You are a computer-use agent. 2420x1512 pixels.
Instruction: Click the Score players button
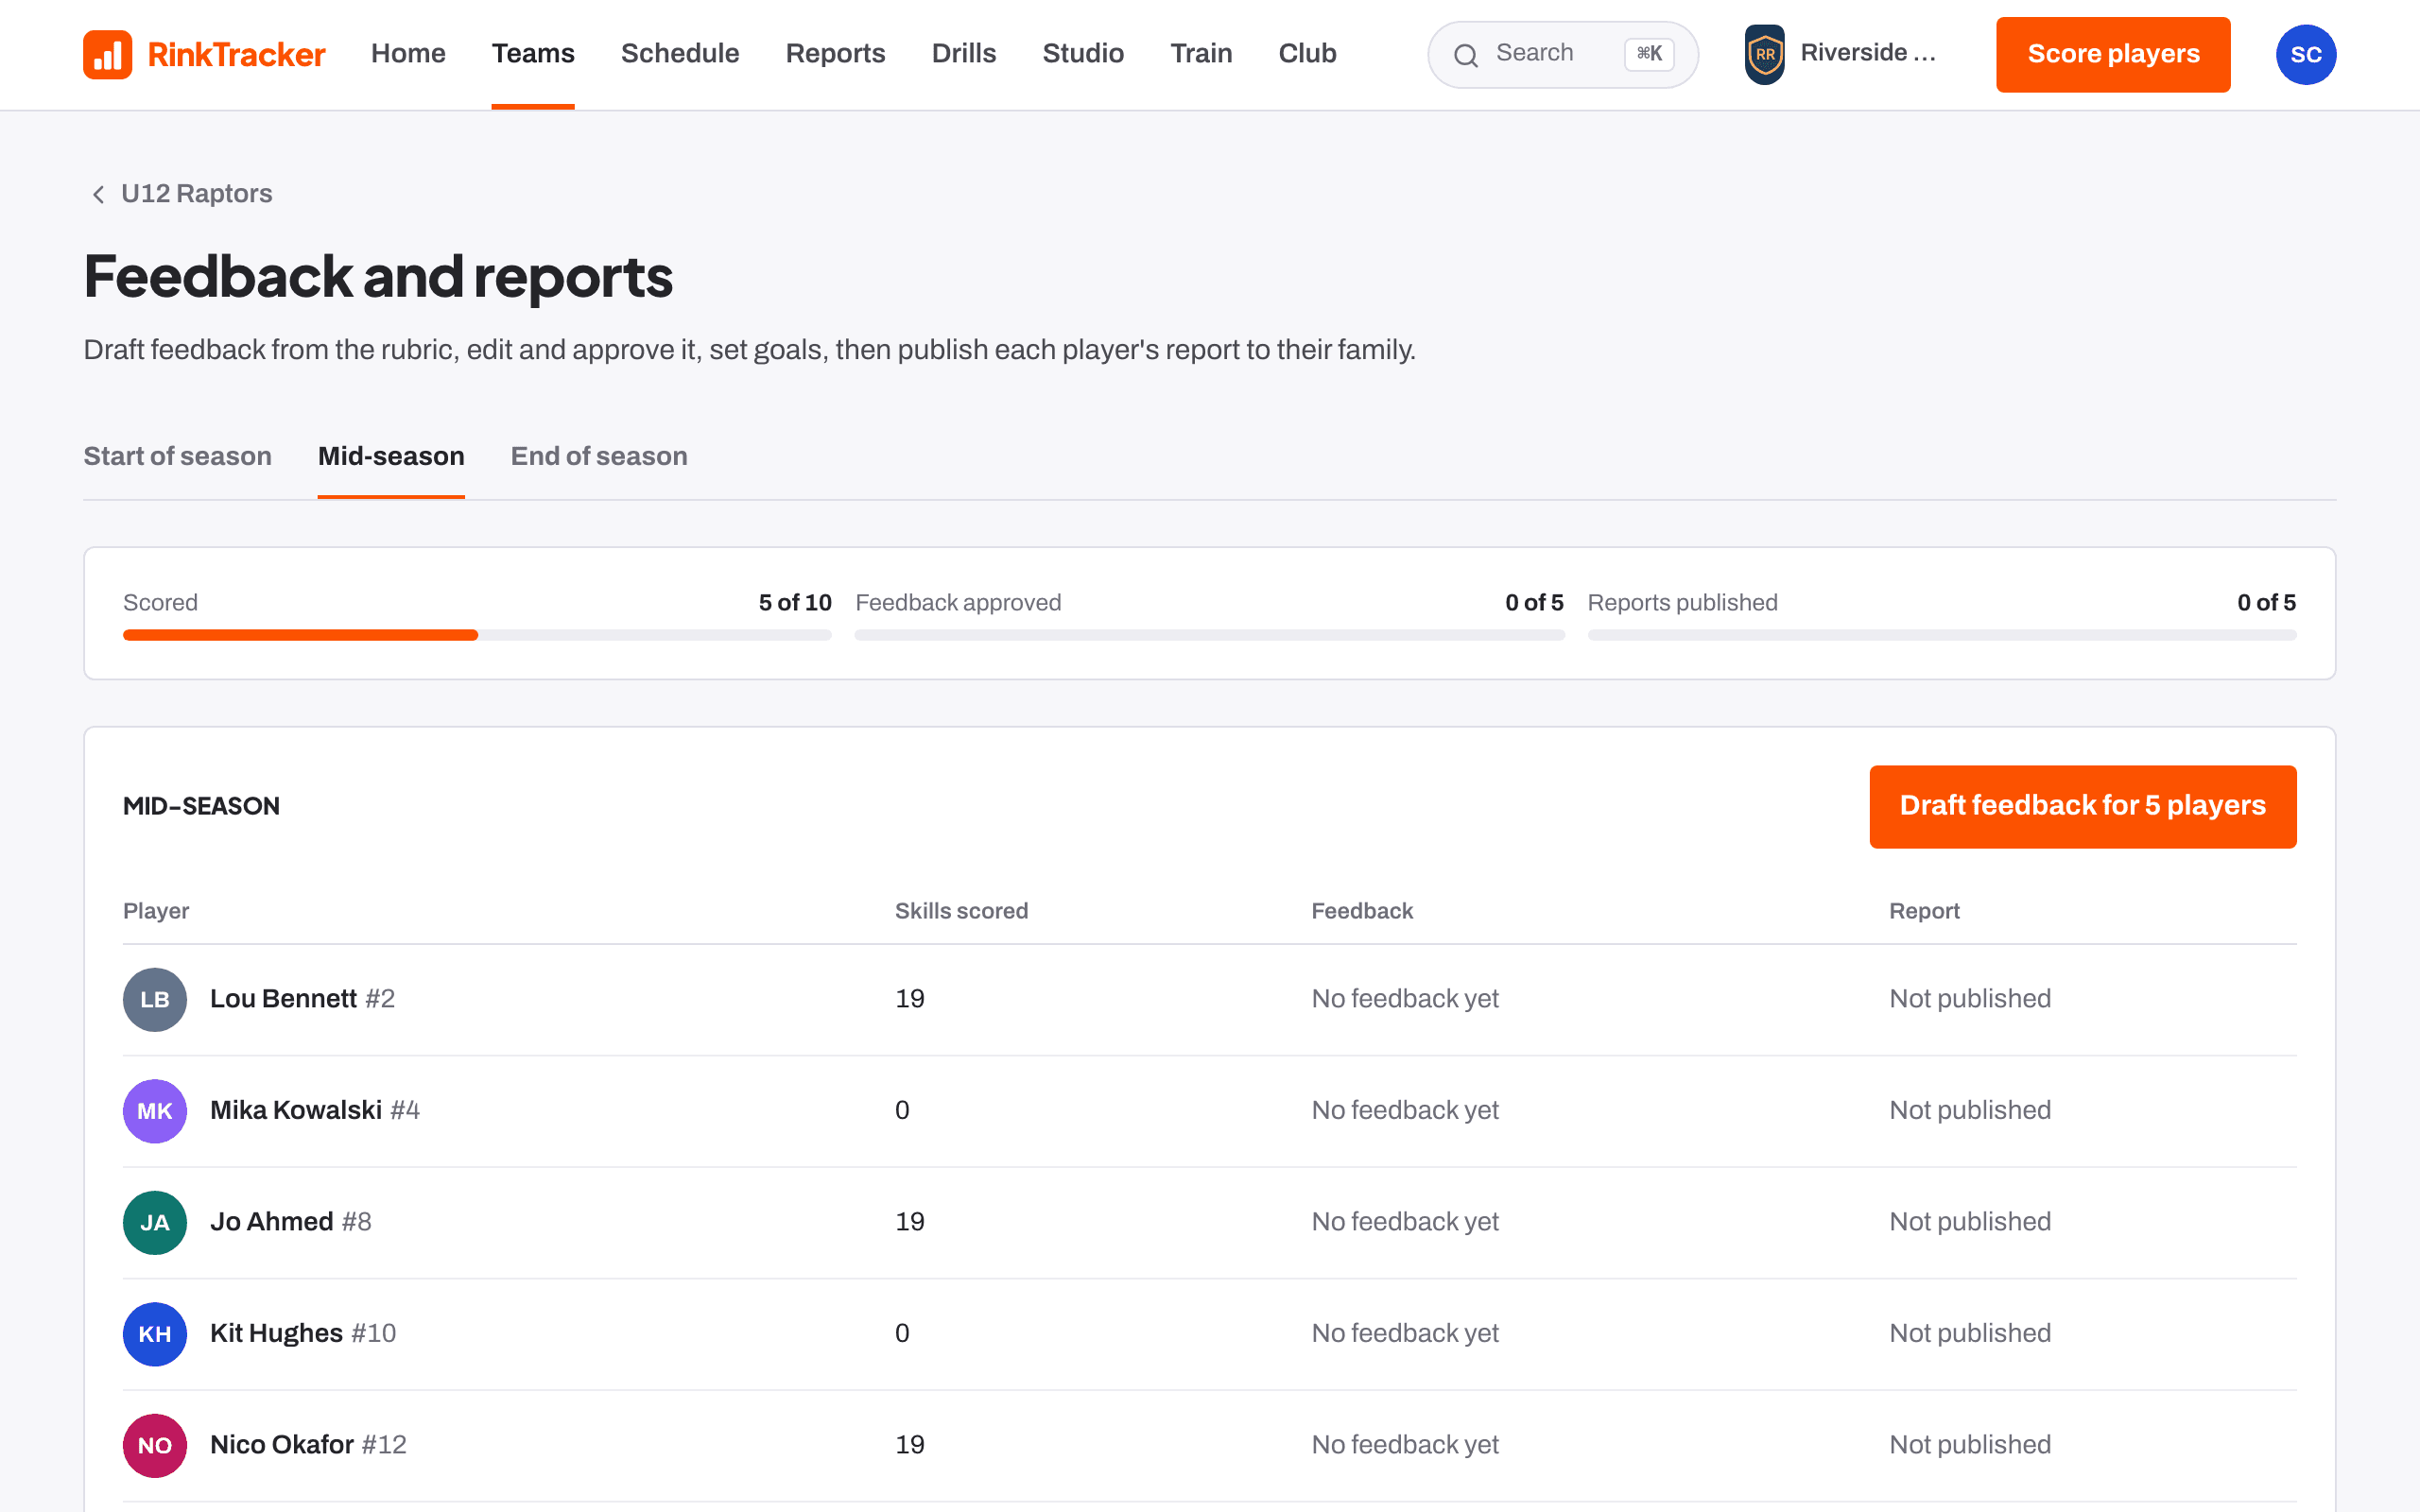click(x=2113, y=54)
